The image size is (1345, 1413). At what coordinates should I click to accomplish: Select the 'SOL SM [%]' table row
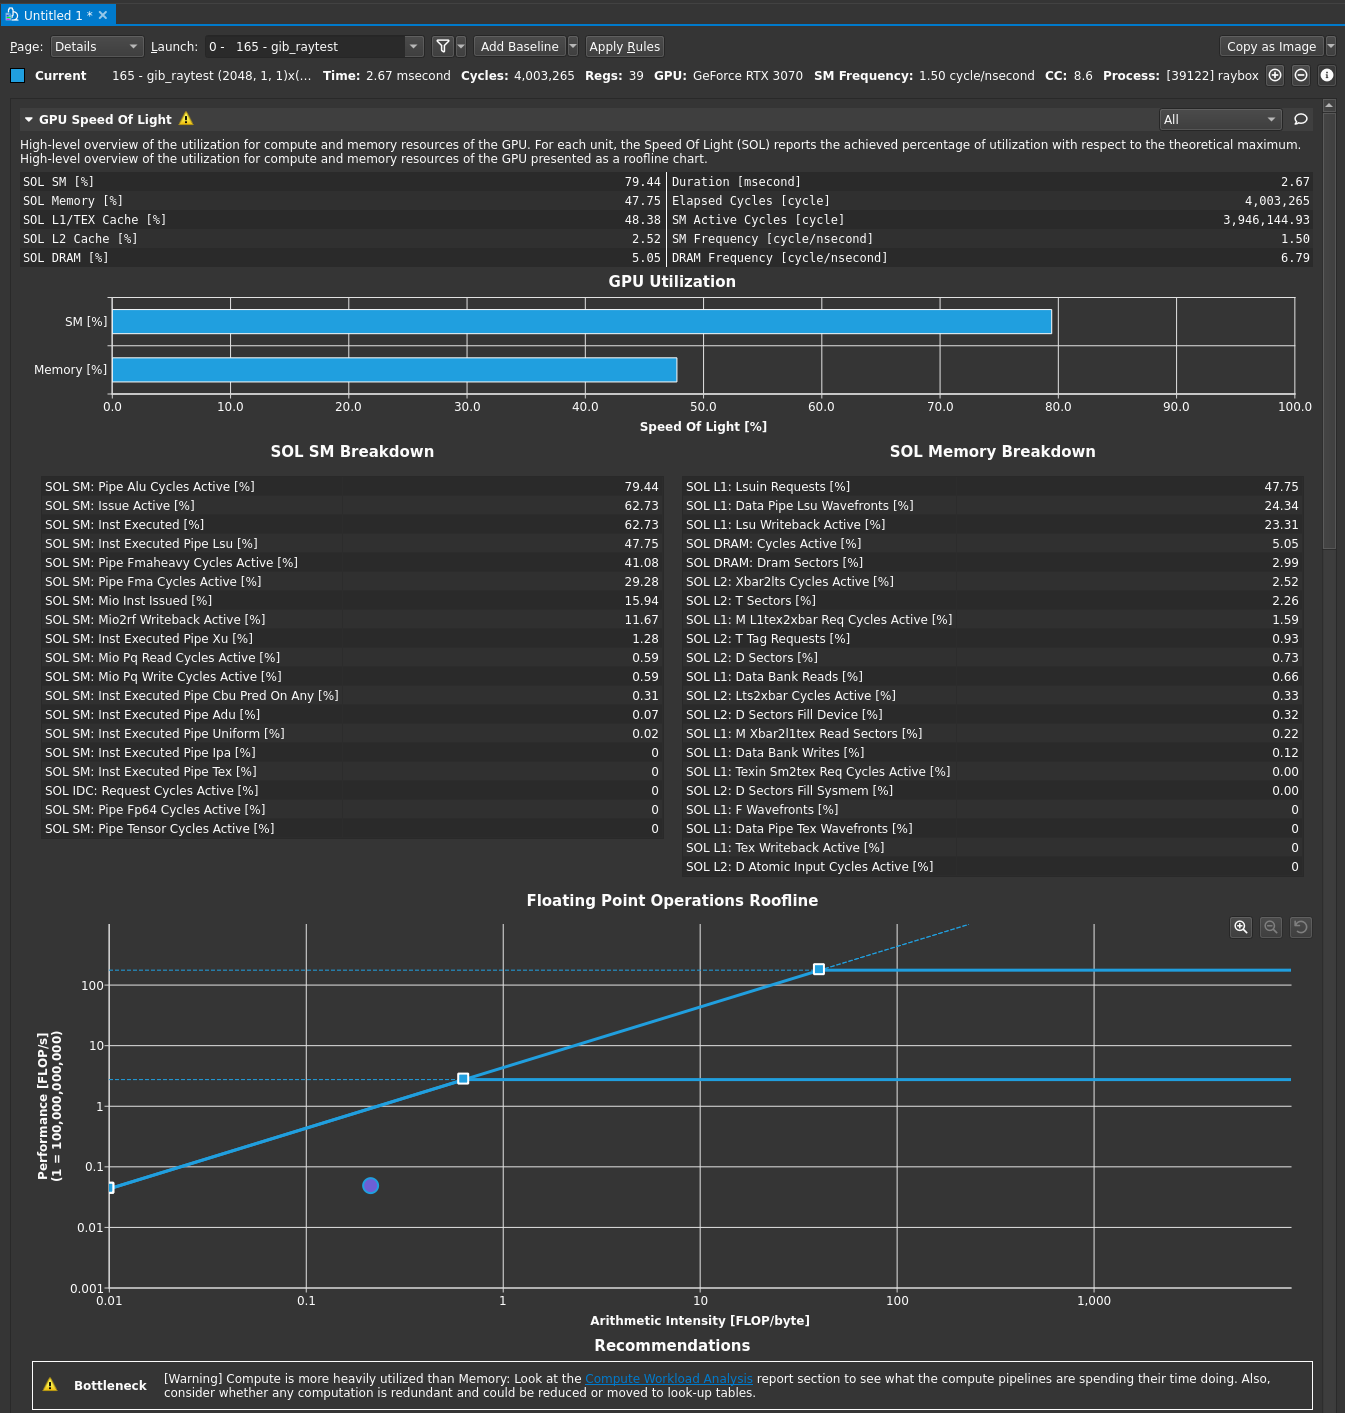tap(343, 182)
